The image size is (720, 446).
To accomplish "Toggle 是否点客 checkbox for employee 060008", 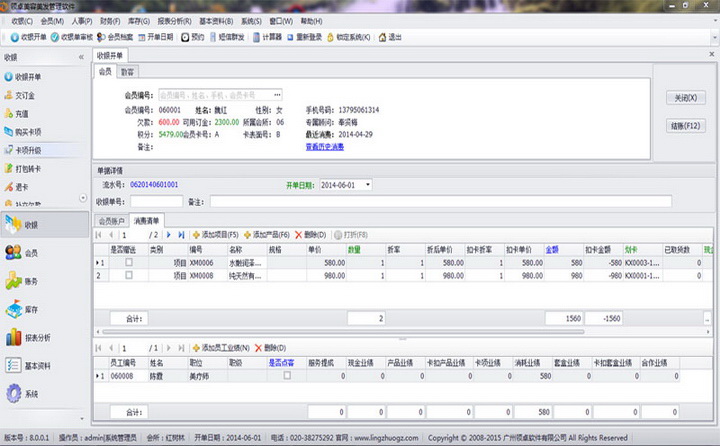I will pos(287,375).
